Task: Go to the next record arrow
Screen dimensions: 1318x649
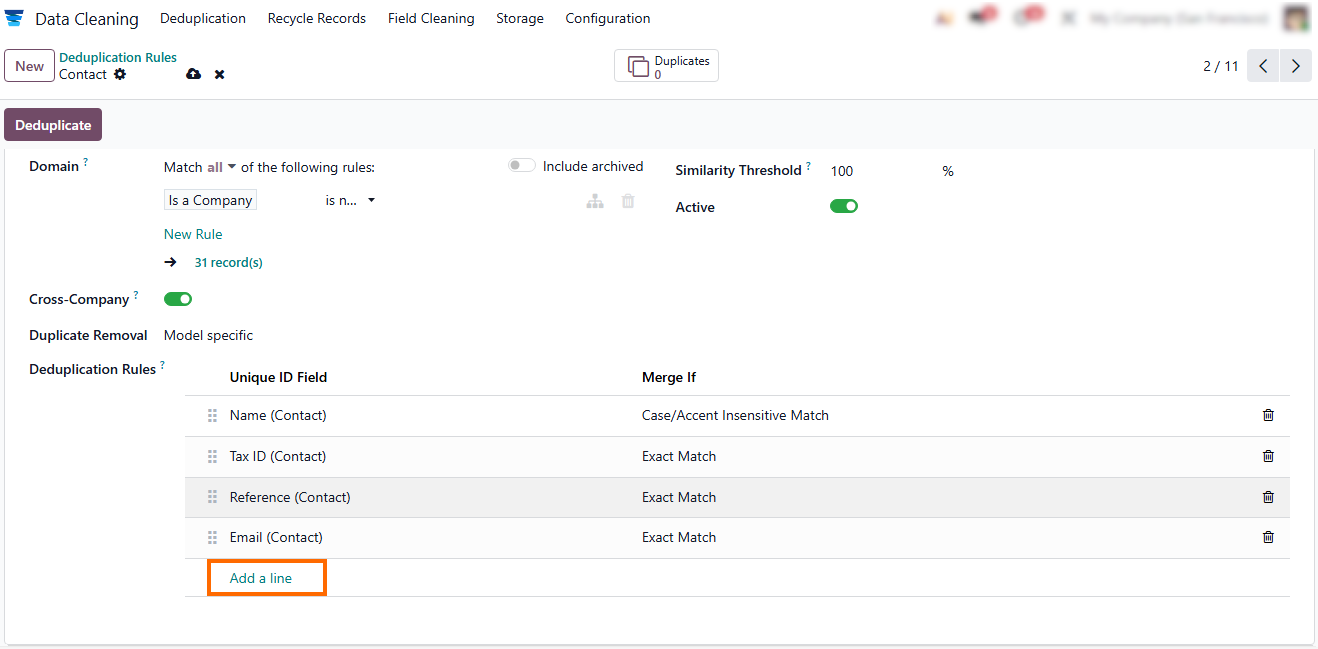Action: point(1295,66)
